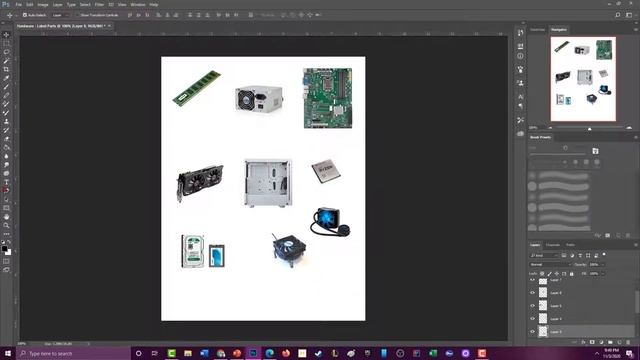Screen dimensions: 640x360
Task: Open Task View on taskbar
Action: (155, 353)
